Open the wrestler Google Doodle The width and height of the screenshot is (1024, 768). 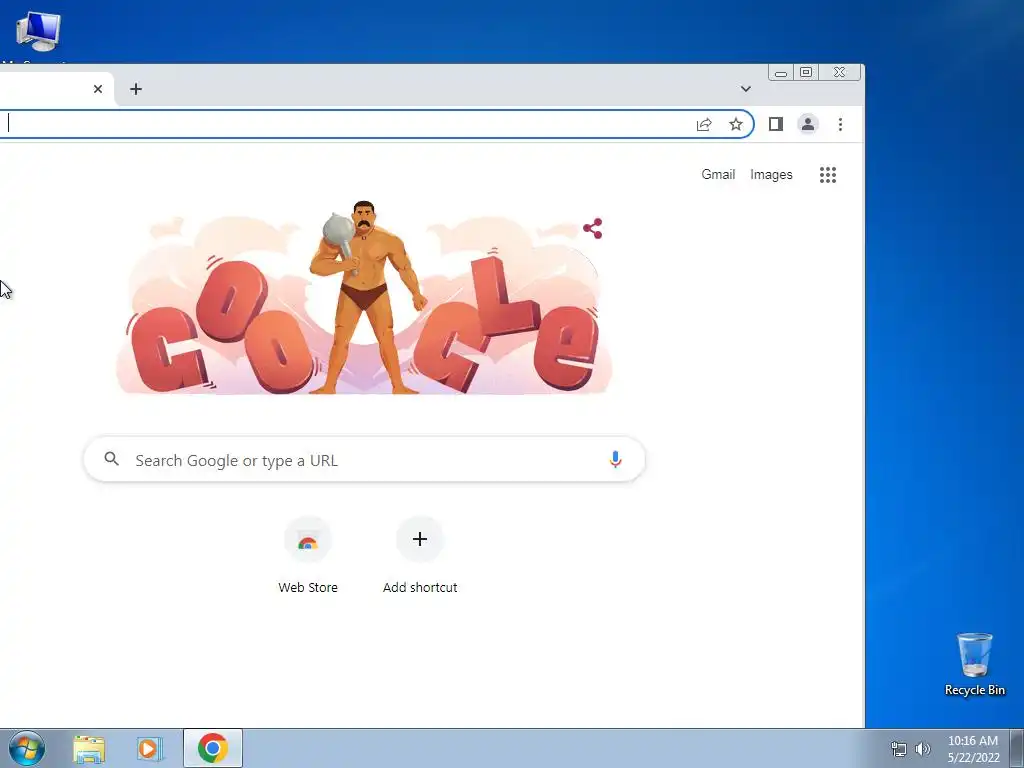pyautogui.click(x=364, y=297)
